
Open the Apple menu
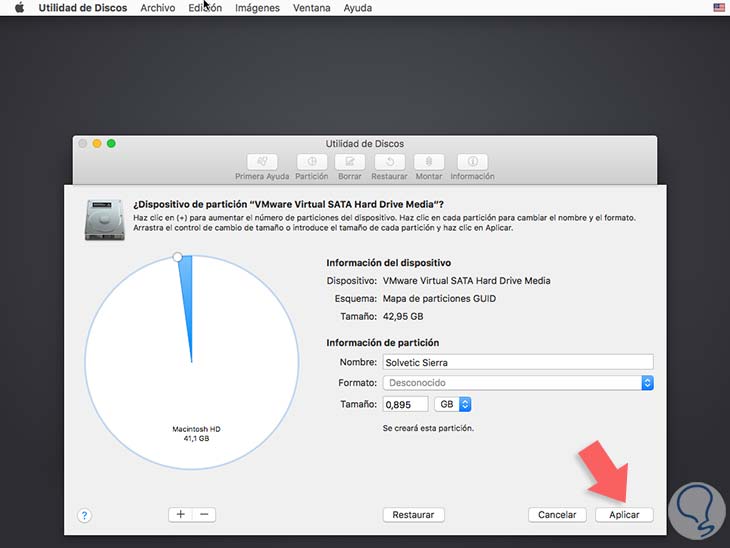pyautogui.click(x=19, y=8)
